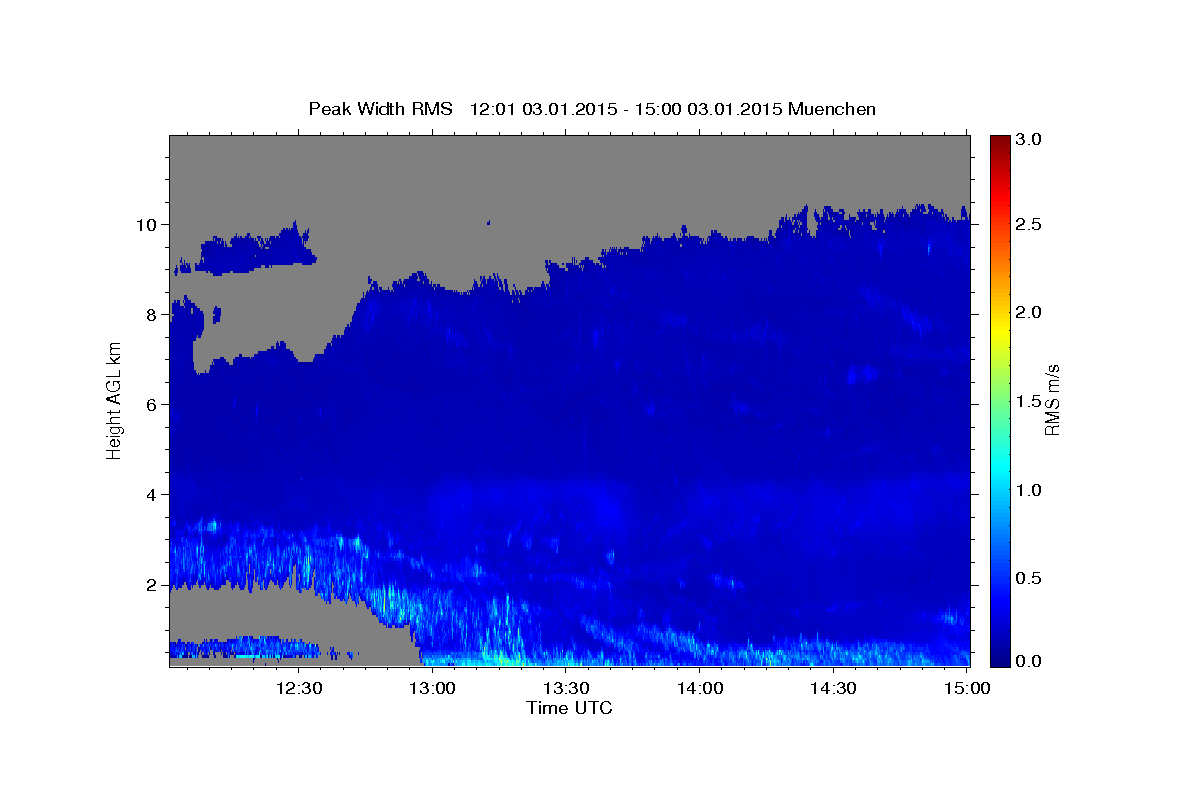Click the 'Height AGL km' axis label
Screen dimensions: 1200x800
[114, 400]
